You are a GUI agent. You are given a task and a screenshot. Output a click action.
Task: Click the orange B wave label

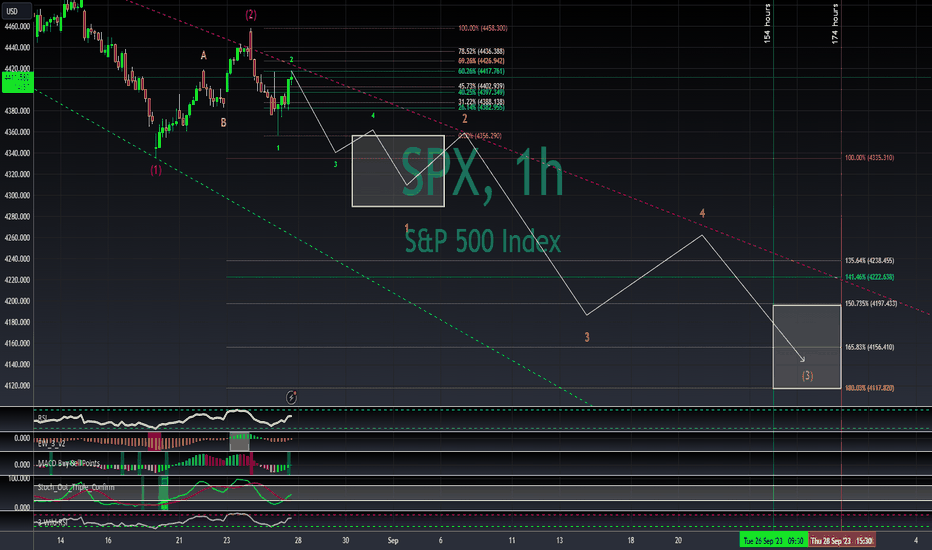click(x=223, y=122)
